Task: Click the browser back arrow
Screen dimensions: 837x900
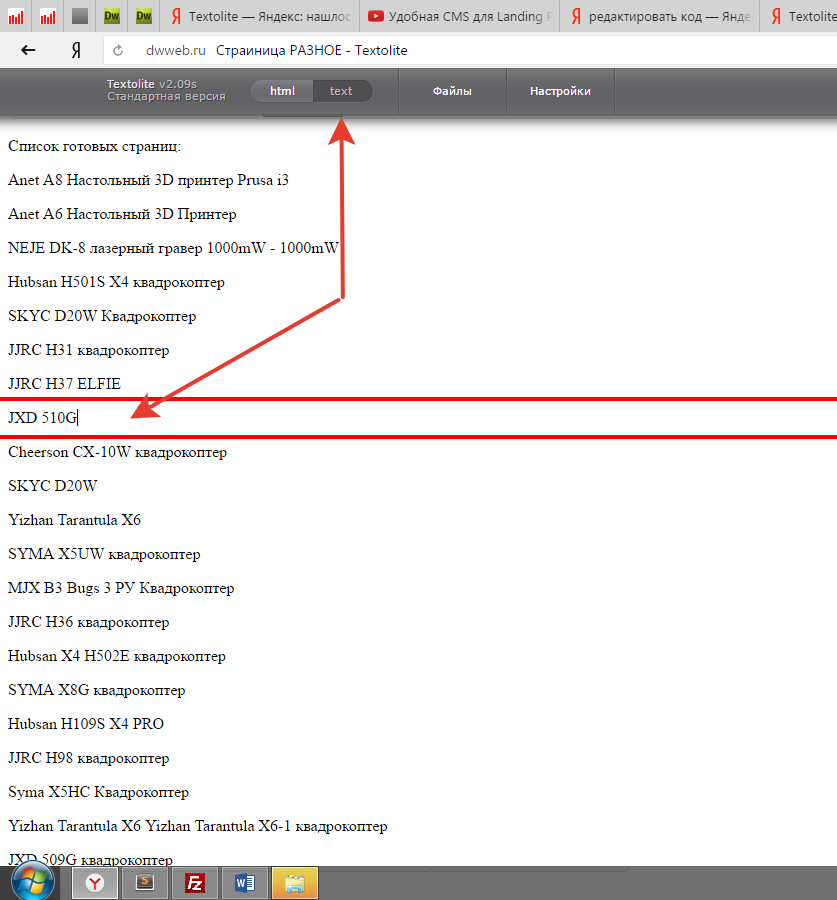Action: (x=29, y=50)
